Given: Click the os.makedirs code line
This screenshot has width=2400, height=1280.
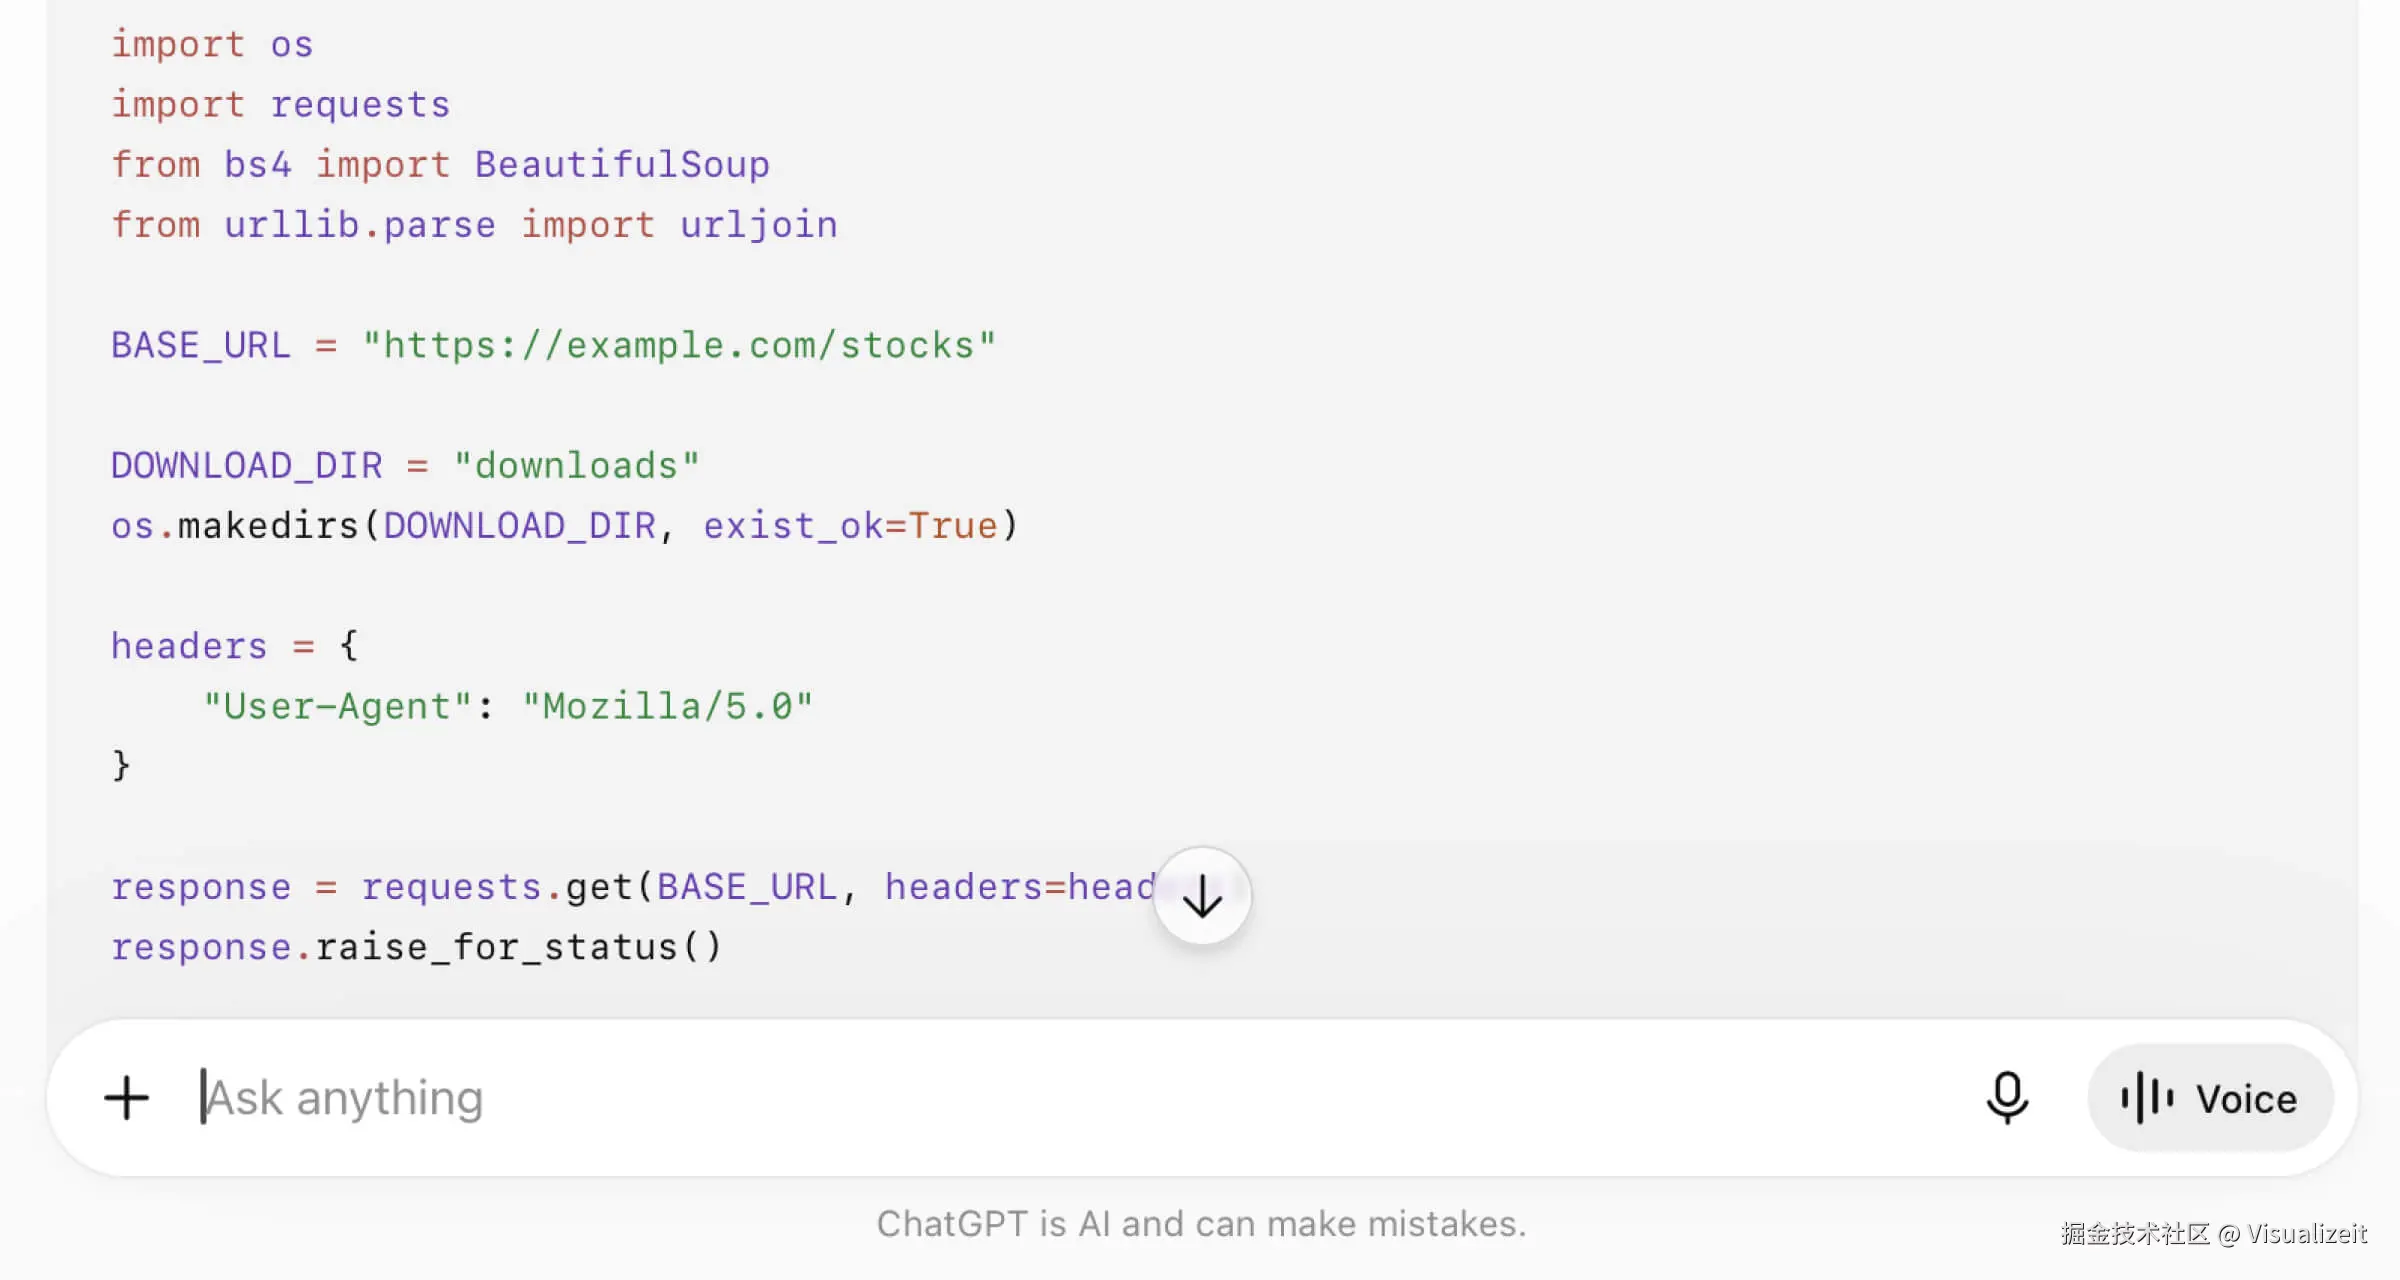Looking at the screenshot, I should 565,525.
